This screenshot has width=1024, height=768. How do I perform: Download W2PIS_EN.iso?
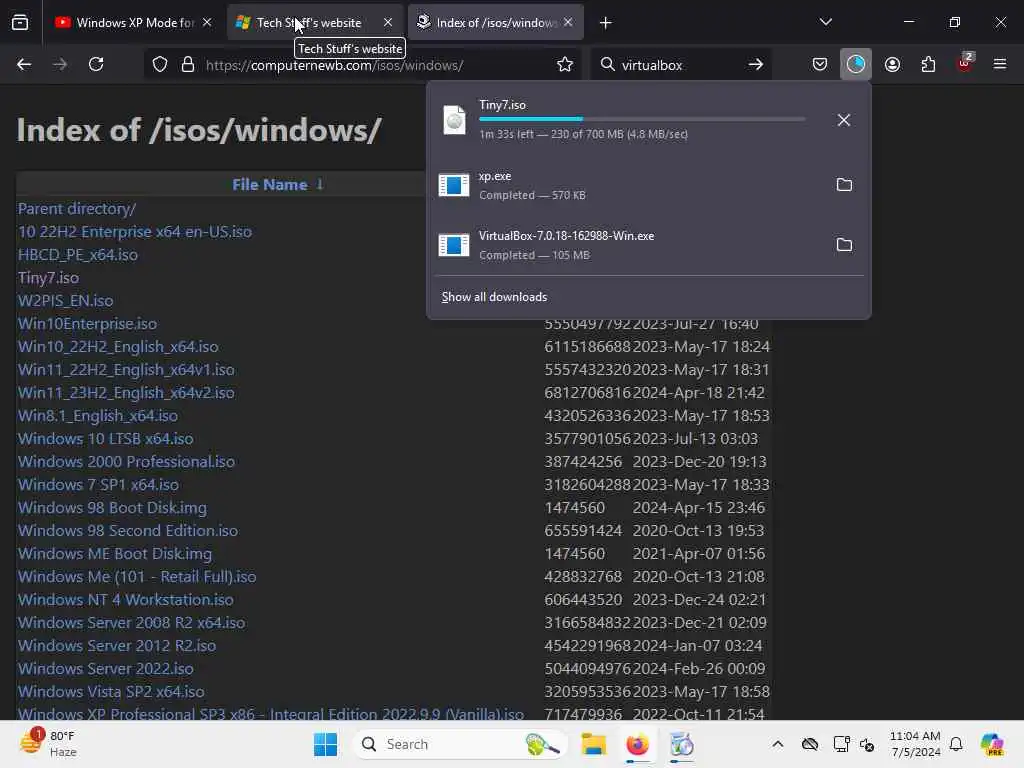point(65,300)
